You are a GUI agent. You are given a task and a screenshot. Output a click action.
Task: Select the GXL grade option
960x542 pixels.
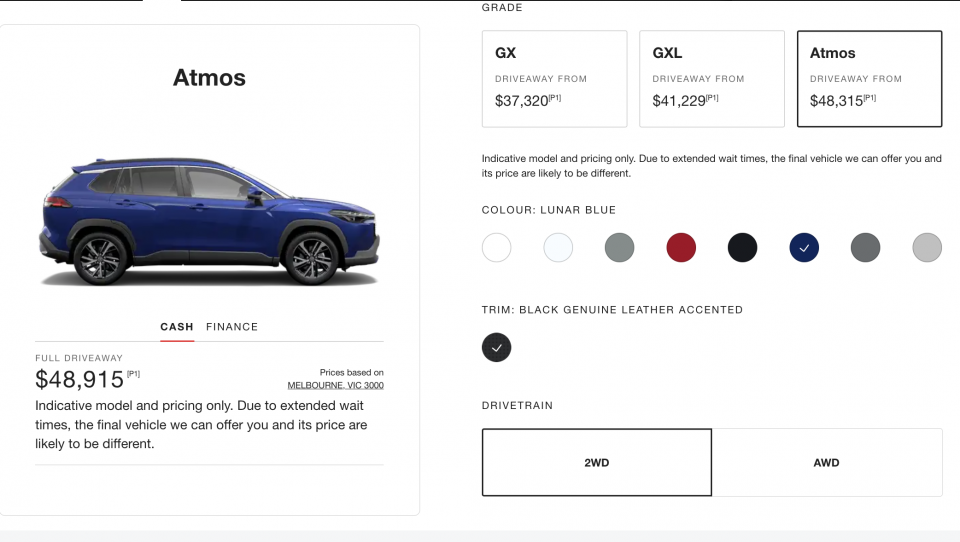712,78
